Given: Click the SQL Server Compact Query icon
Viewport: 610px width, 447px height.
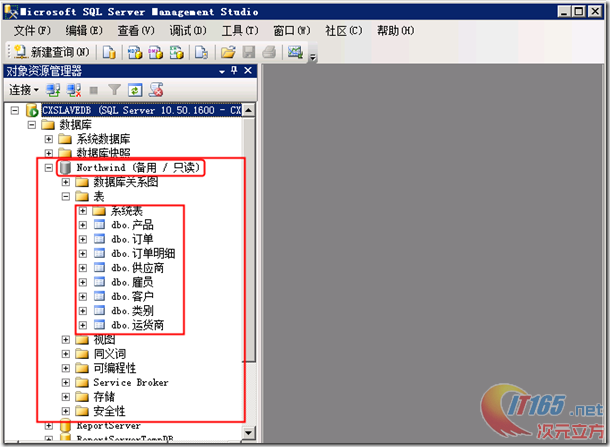Looking at the screenshot, I should pos(202,52).
